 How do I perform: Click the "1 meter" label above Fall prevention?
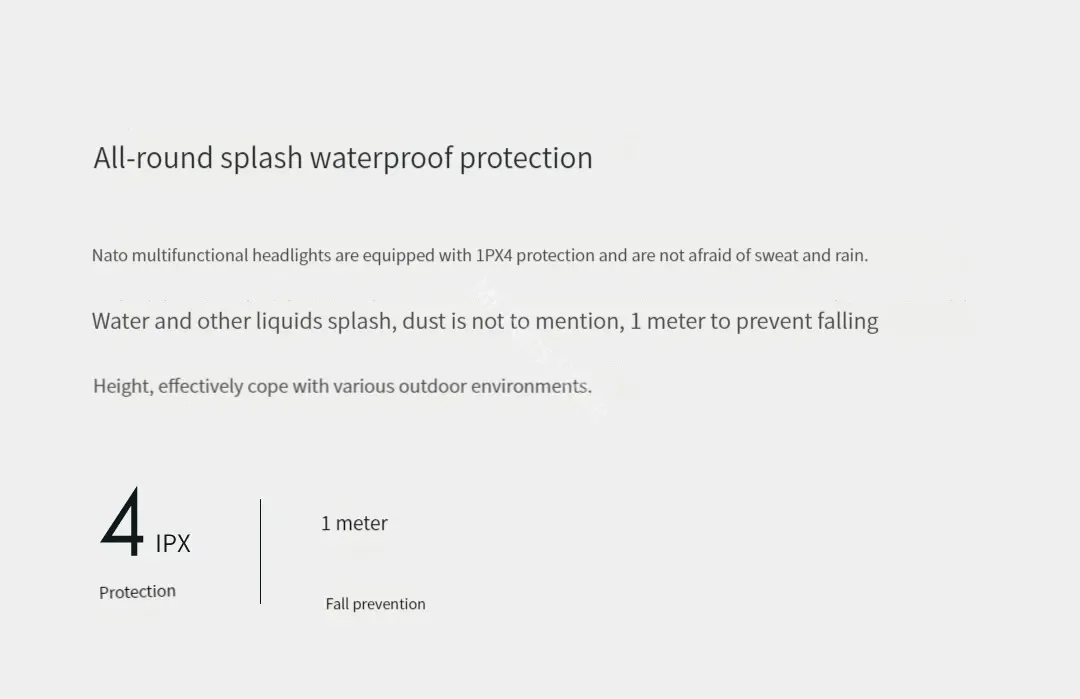point(354,523)
